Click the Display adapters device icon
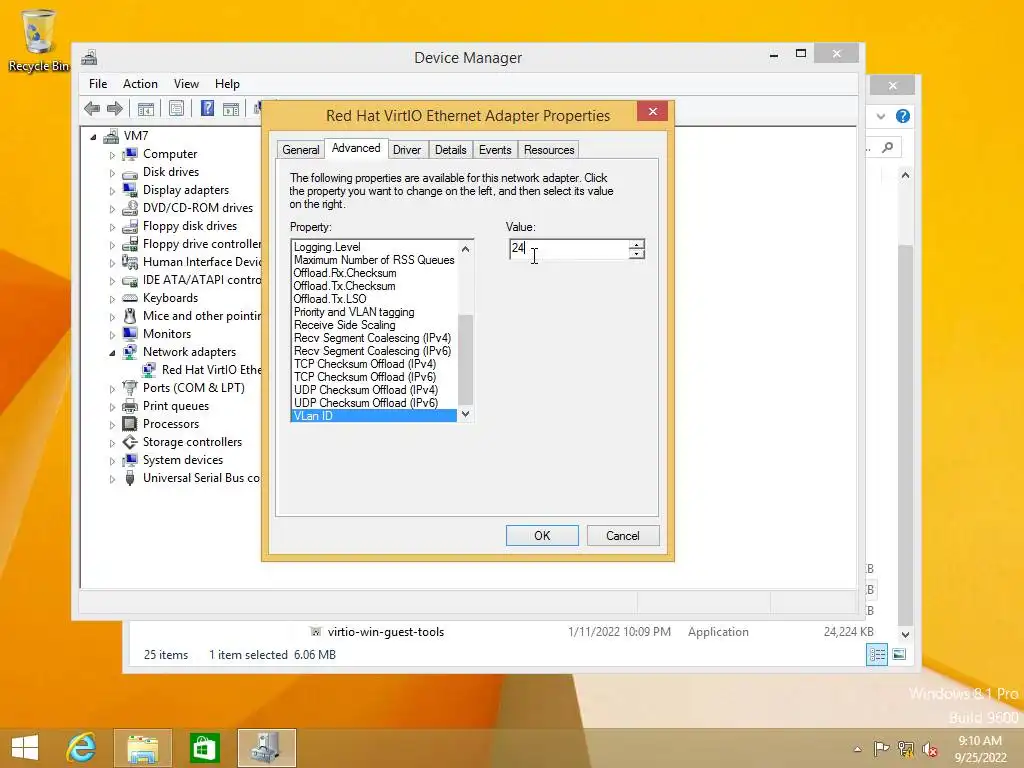This screenshot has width=1024, height=768. click(130, 190)
